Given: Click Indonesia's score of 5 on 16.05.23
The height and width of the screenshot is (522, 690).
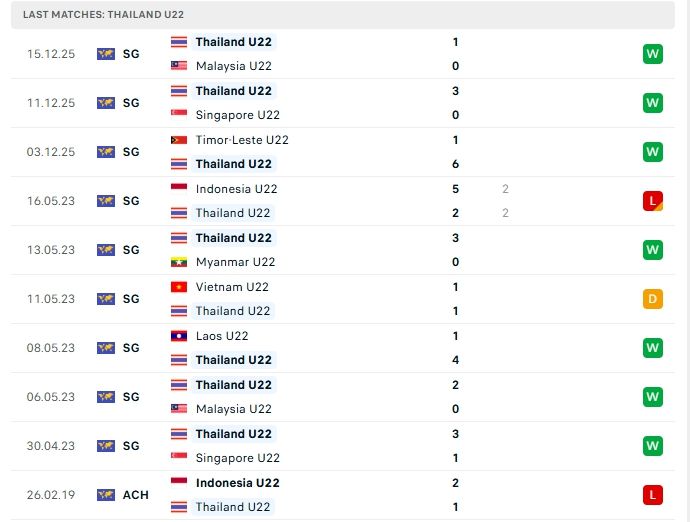Looking at the screenshot, I should (455, 189).
